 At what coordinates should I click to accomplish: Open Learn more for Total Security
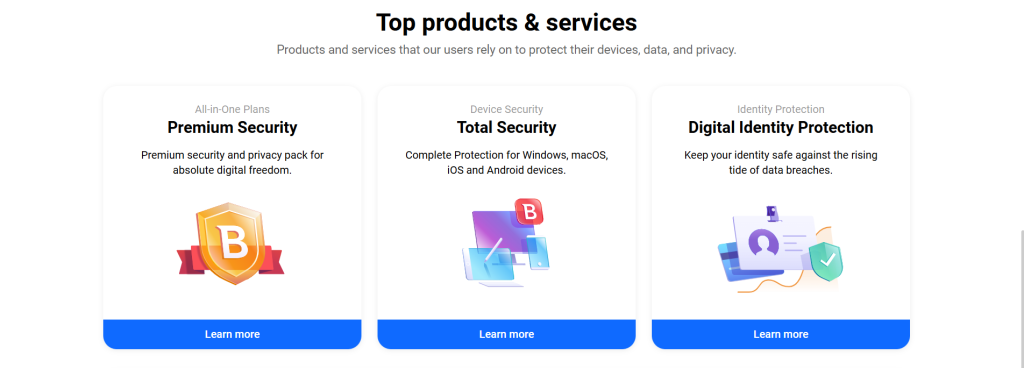click(507, 334)
